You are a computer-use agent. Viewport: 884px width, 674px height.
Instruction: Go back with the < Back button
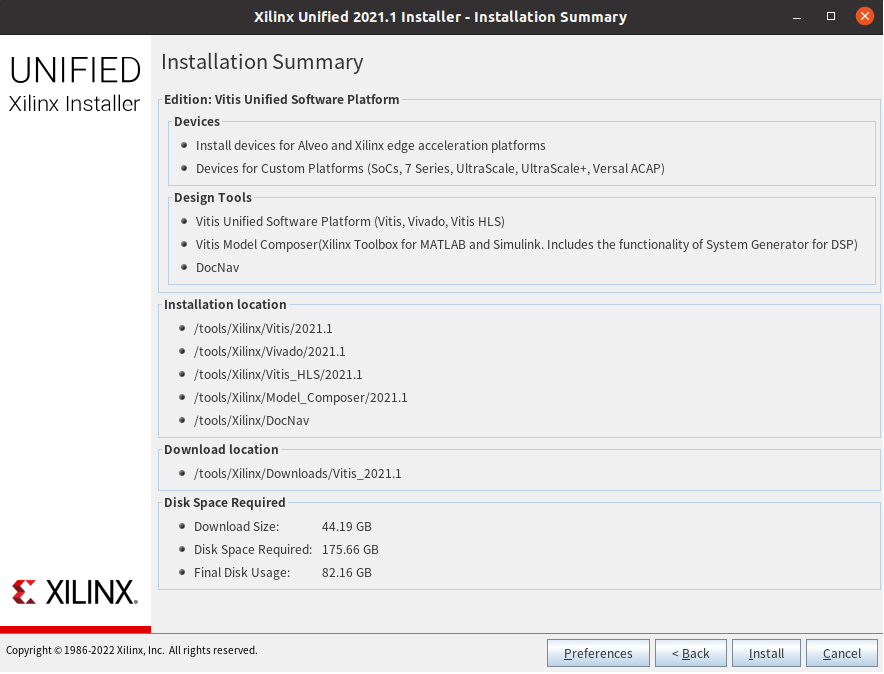691,653
